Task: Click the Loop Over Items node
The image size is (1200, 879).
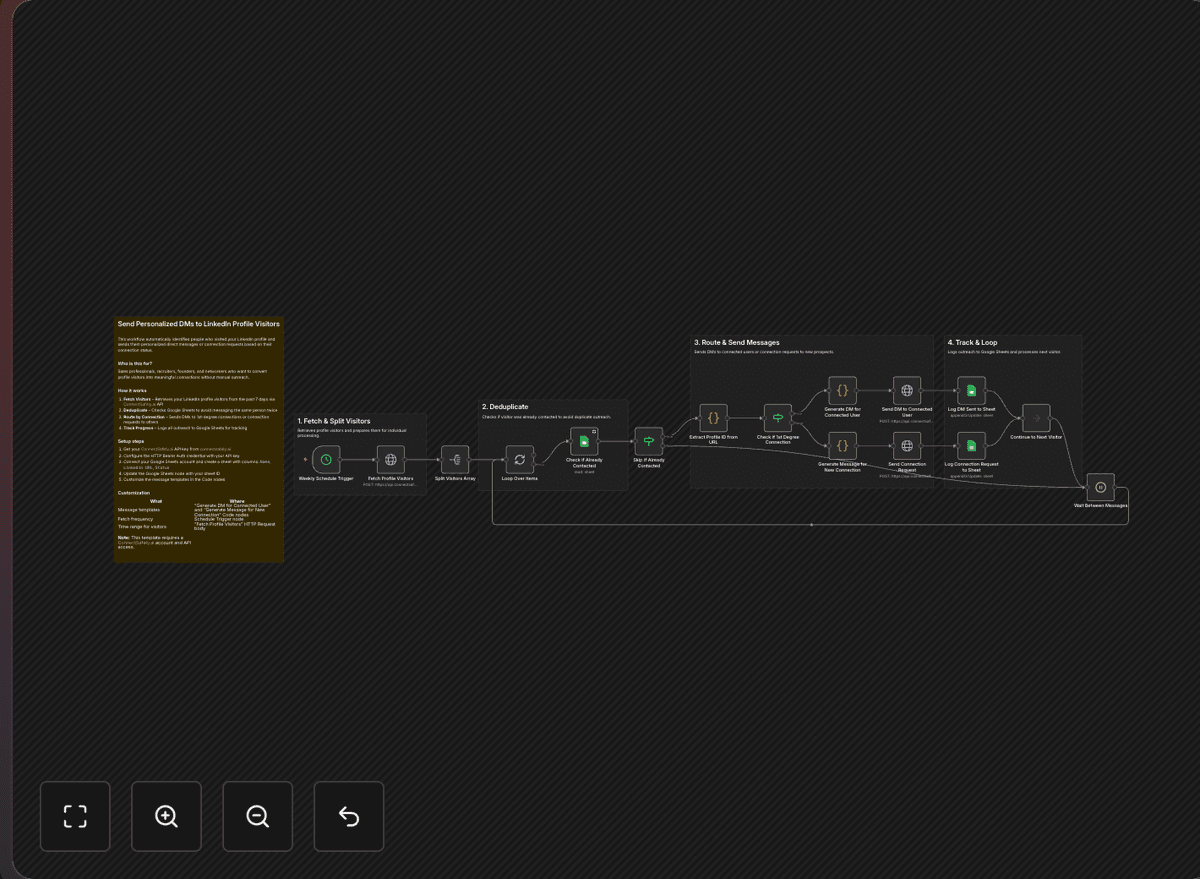Action: point(519,458)
